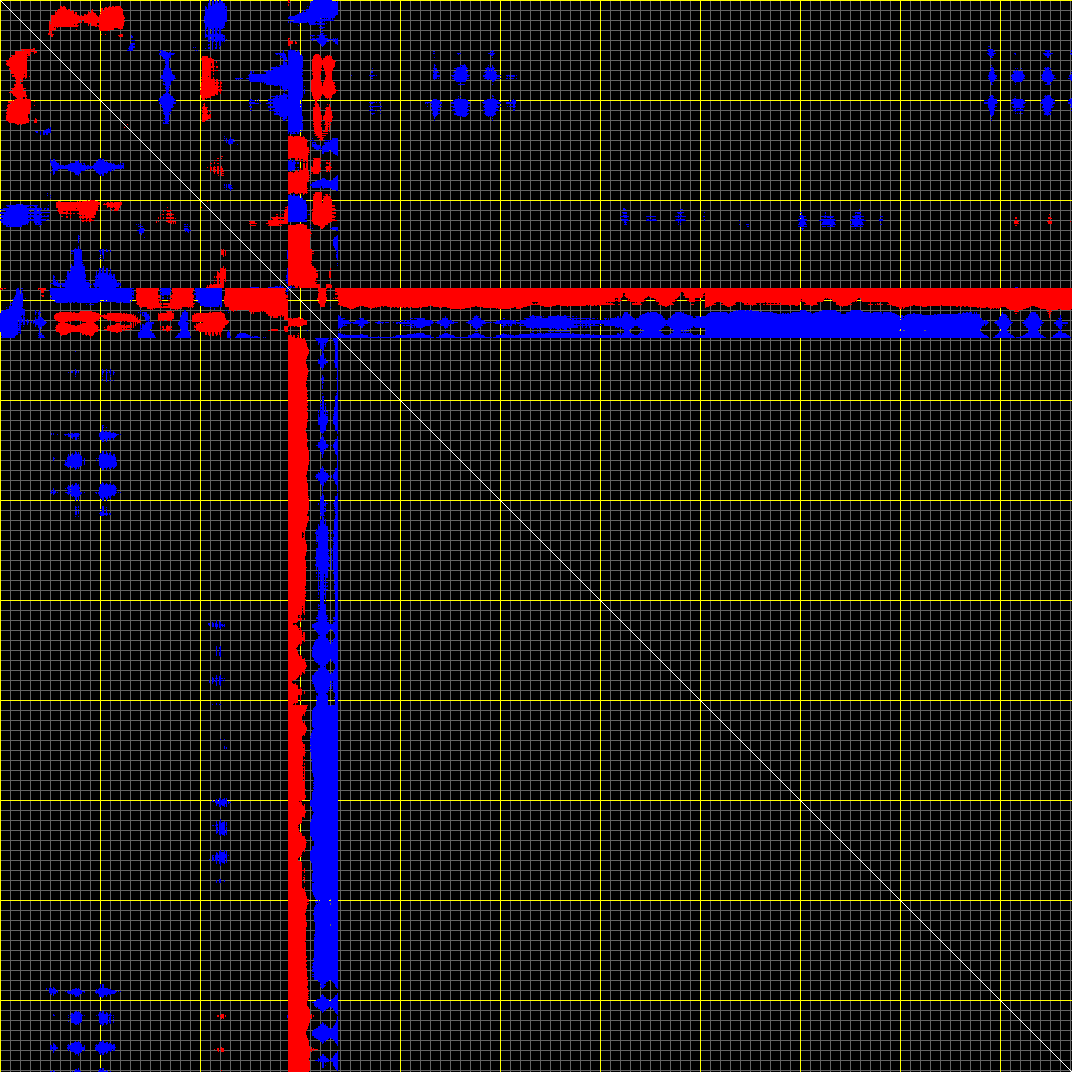Click the long red horizontal band

[x=704, y=297]
